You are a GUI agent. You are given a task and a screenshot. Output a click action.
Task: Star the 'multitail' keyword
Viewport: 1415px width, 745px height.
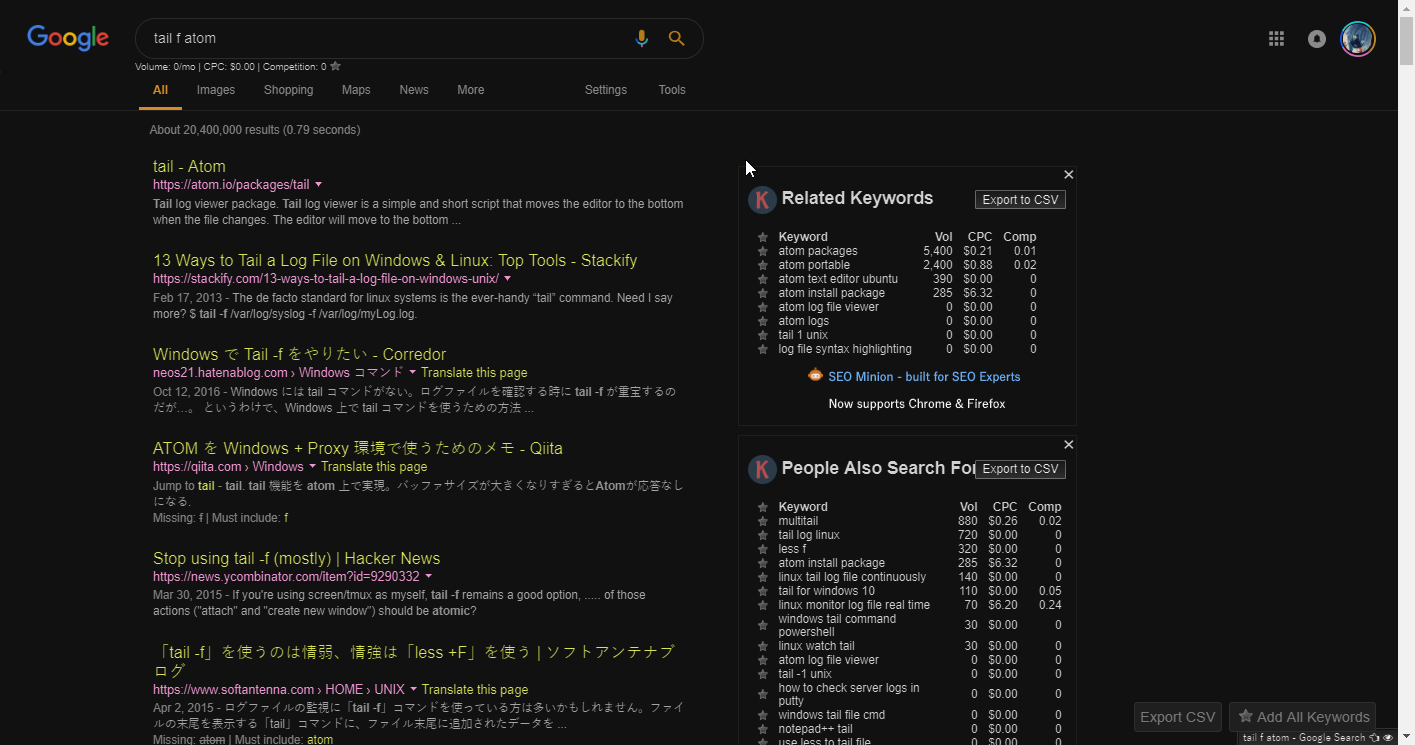coord(763,521)
